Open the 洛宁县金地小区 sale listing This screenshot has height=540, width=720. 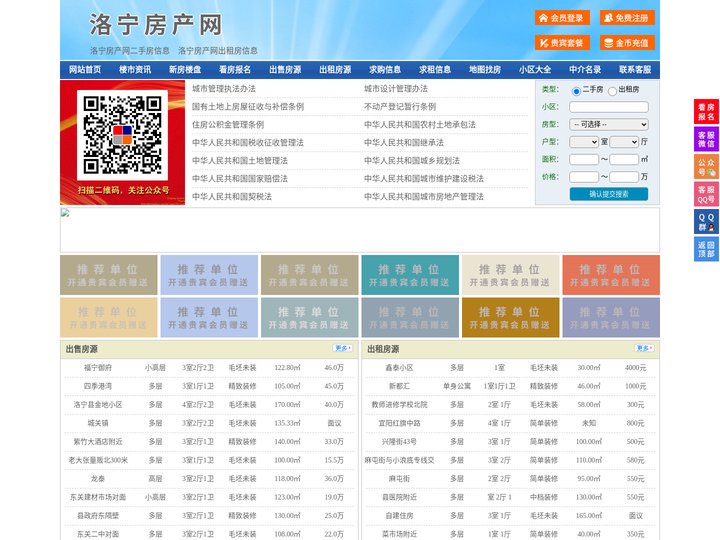tap(98, 405)
